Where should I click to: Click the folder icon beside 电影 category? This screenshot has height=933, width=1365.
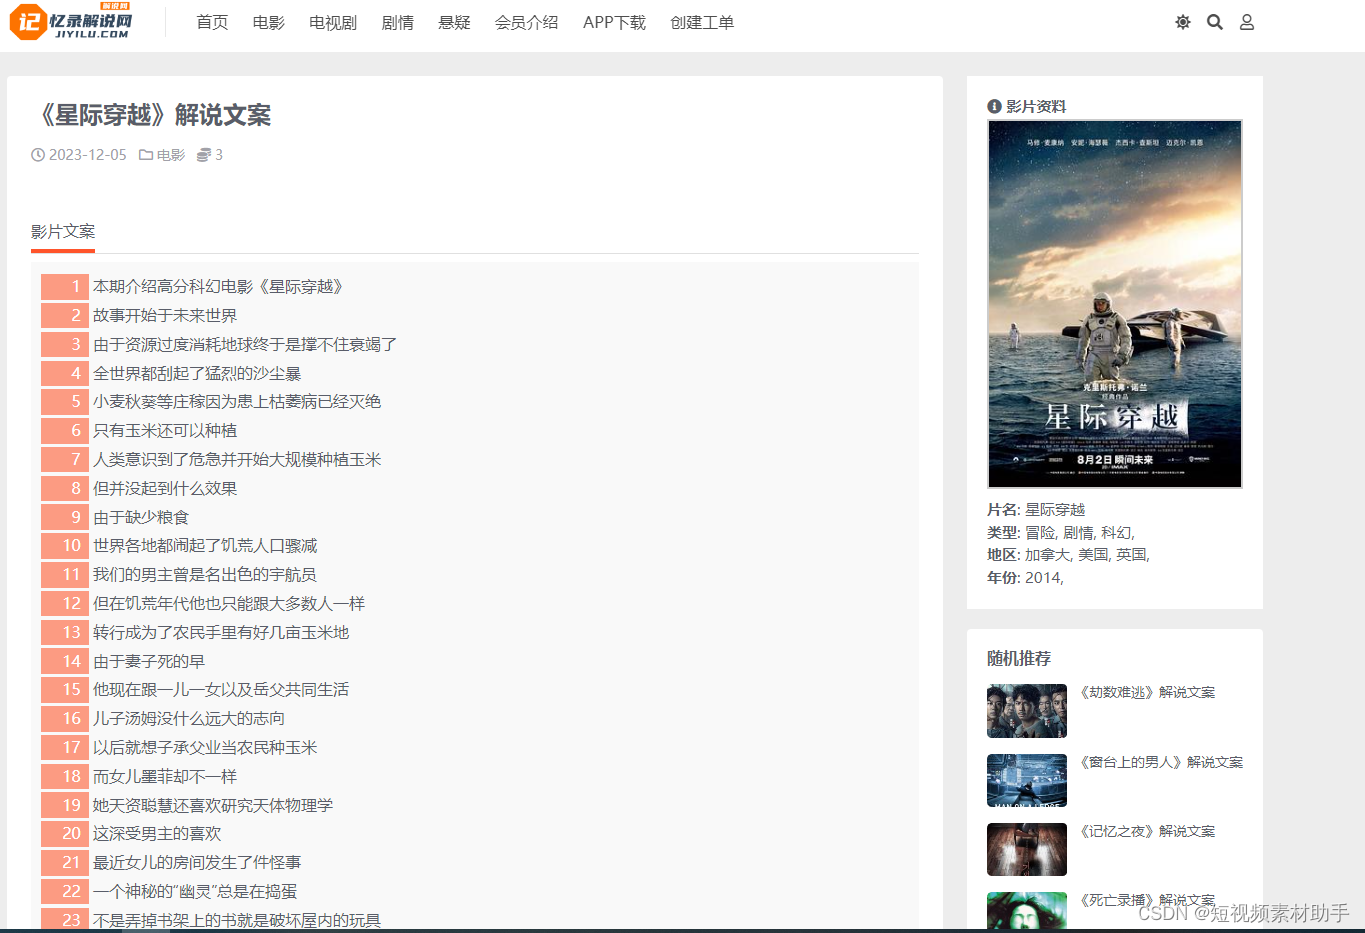click(x=146, y=155)
